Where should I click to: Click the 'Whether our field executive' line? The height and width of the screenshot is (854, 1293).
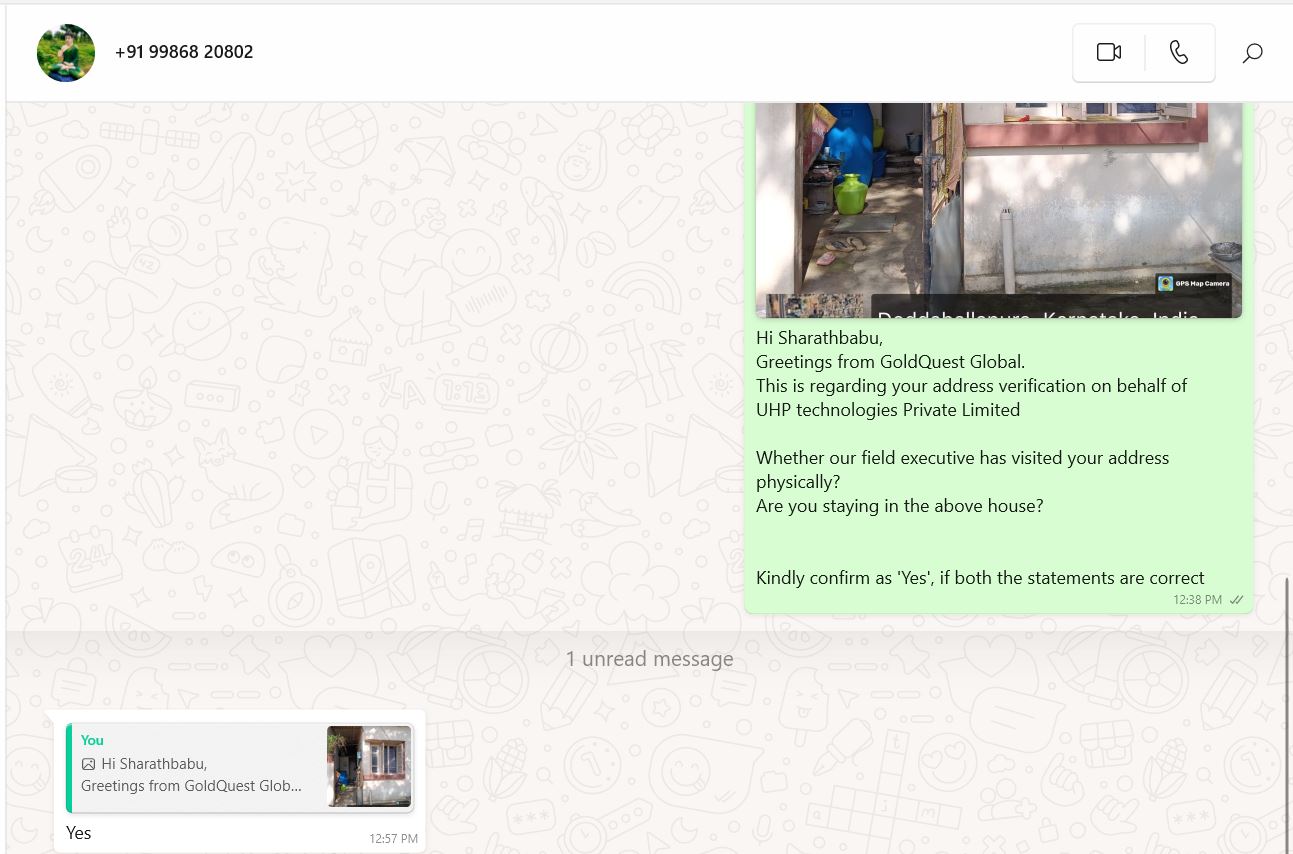point(962,458)
